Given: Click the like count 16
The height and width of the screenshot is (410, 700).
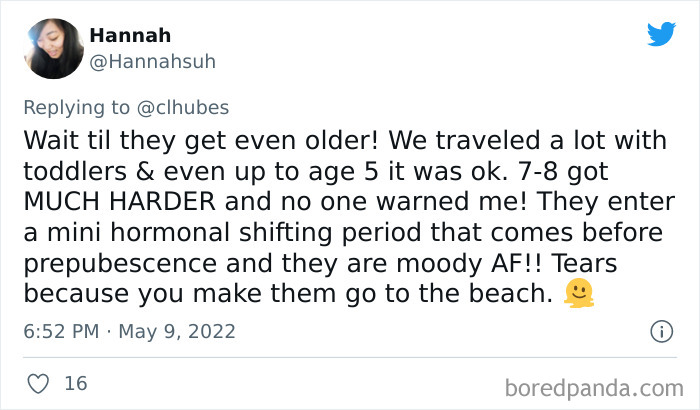Looking at the screenshot, I should point(75,383).
